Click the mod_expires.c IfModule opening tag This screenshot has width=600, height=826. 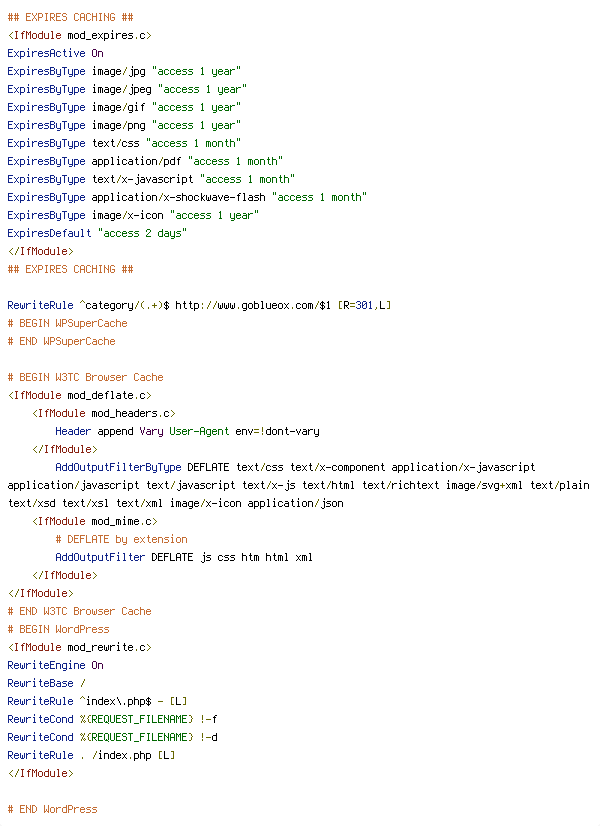[80, 35]
